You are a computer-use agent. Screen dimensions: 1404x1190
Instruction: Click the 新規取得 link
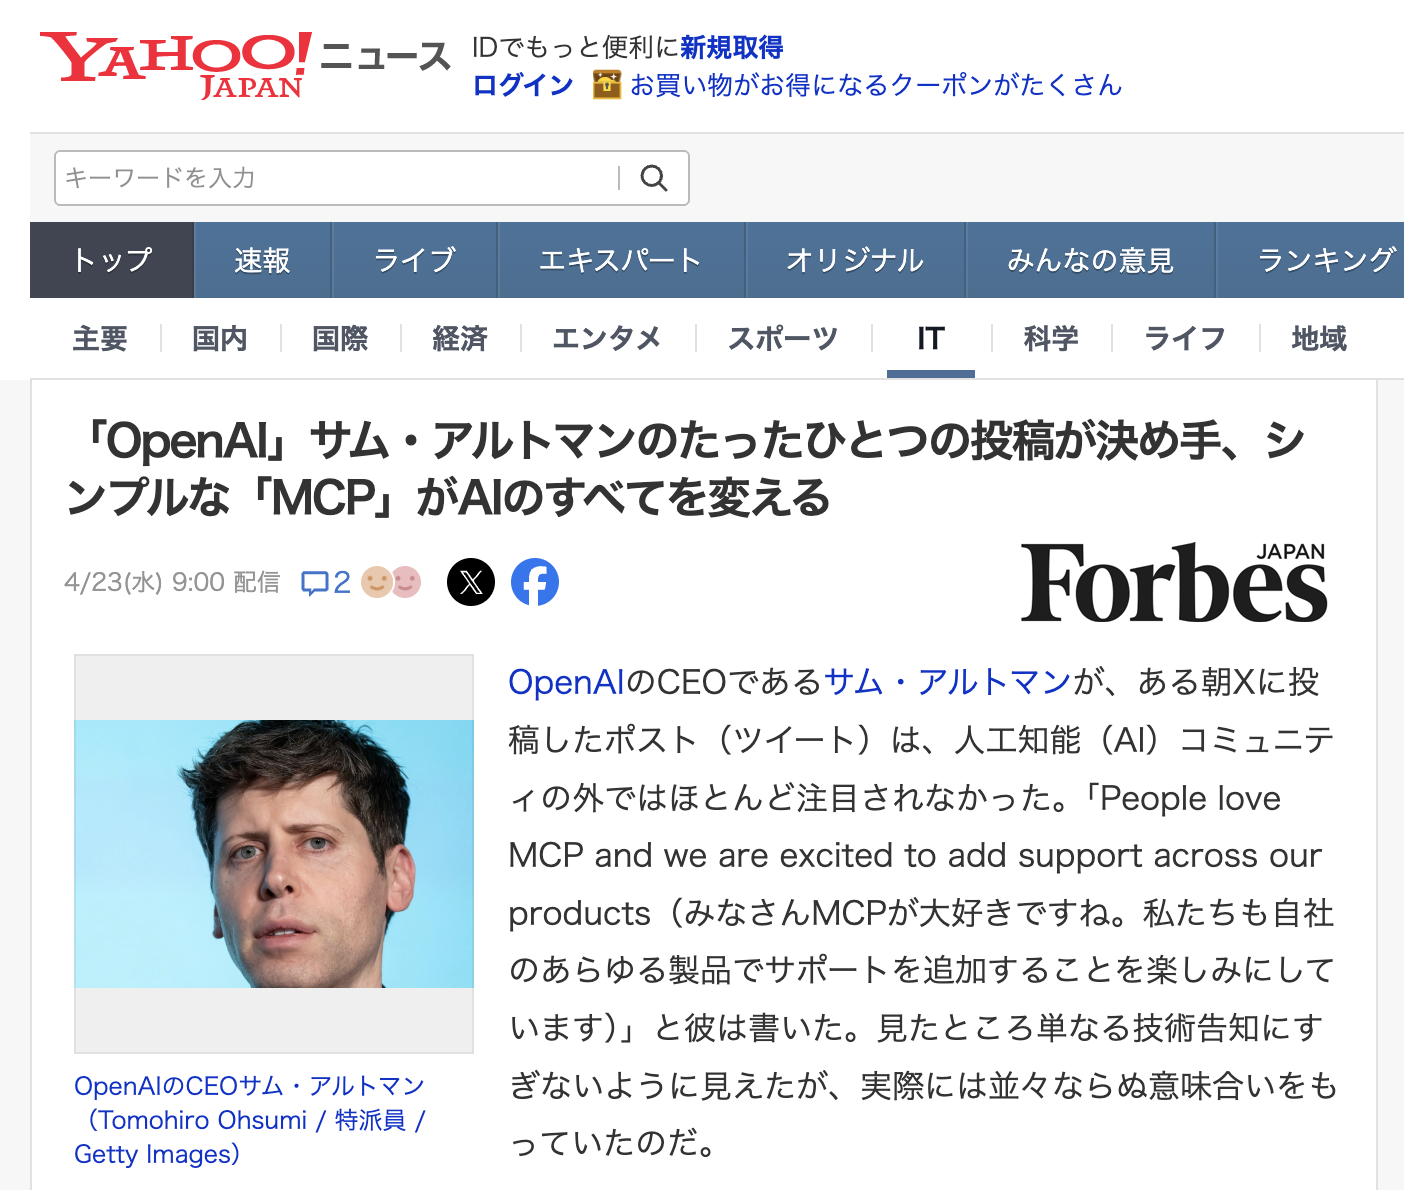point(732,47)
